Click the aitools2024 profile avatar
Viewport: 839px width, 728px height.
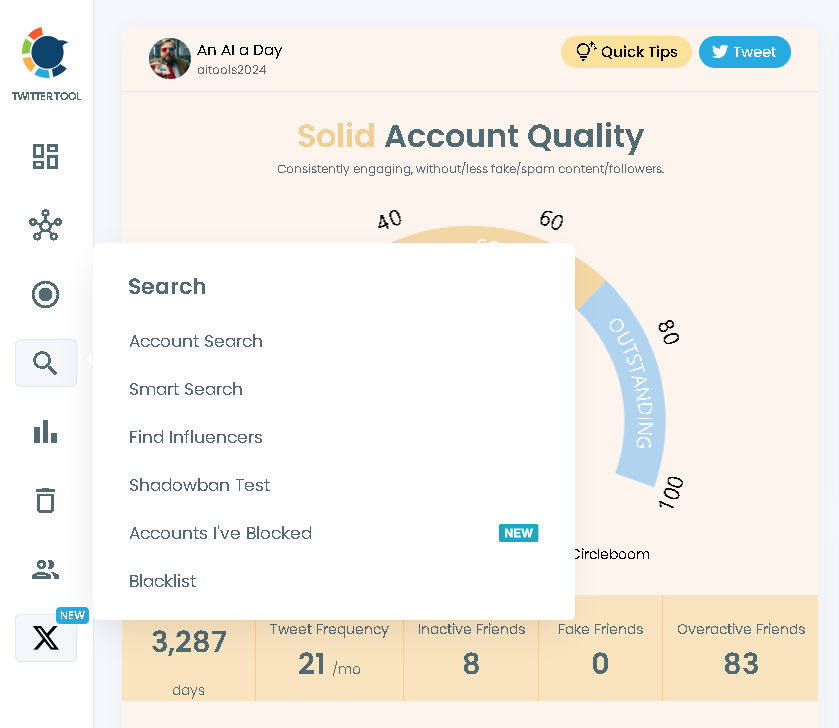pyautogui.click(x=170, y=58)
